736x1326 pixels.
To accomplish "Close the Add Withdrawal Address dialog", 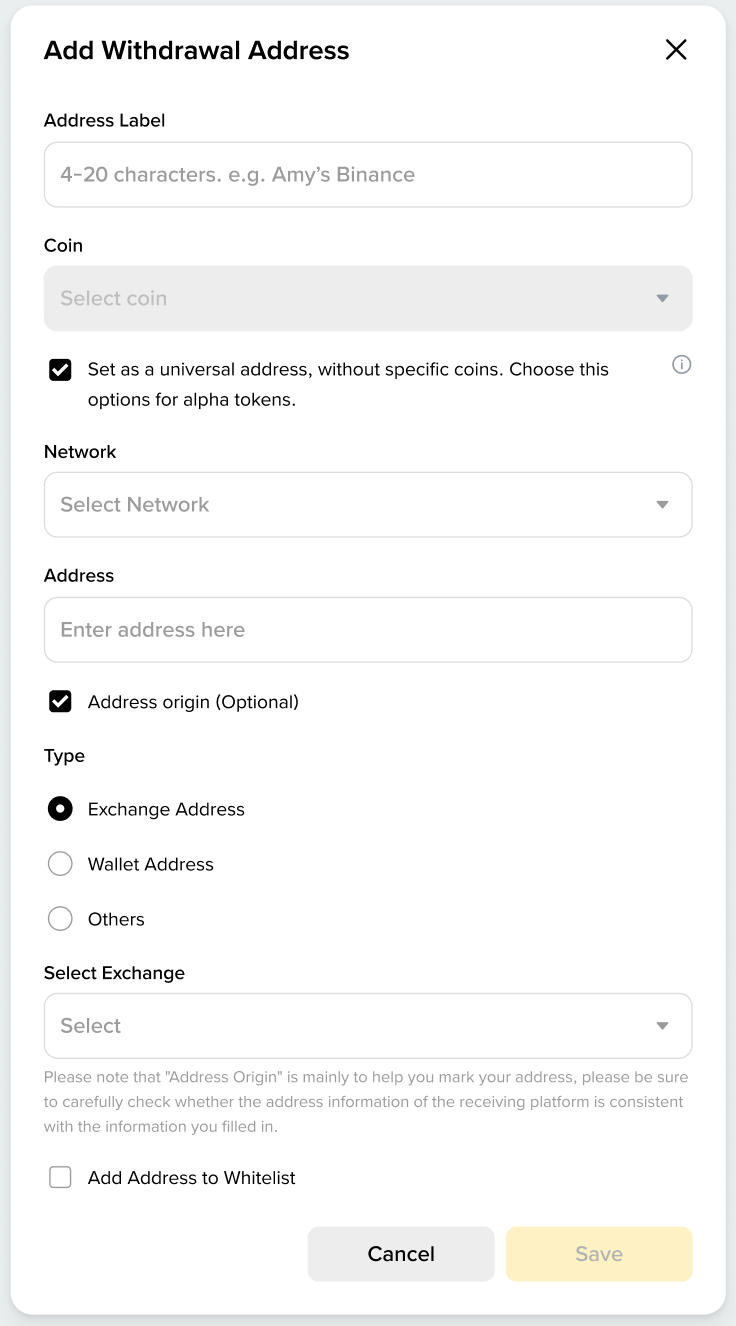I will pos(676,50).
